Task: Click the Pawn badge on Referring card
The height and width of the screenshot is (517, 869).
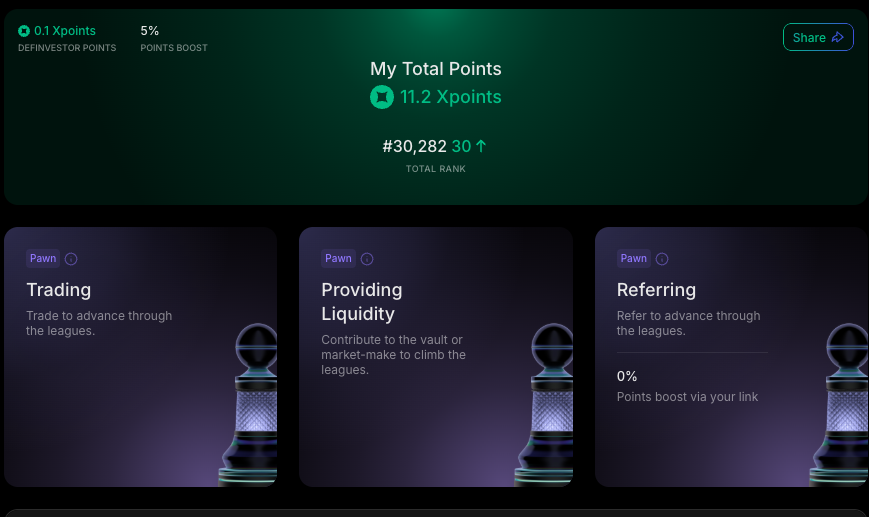Action: [634, 258]
